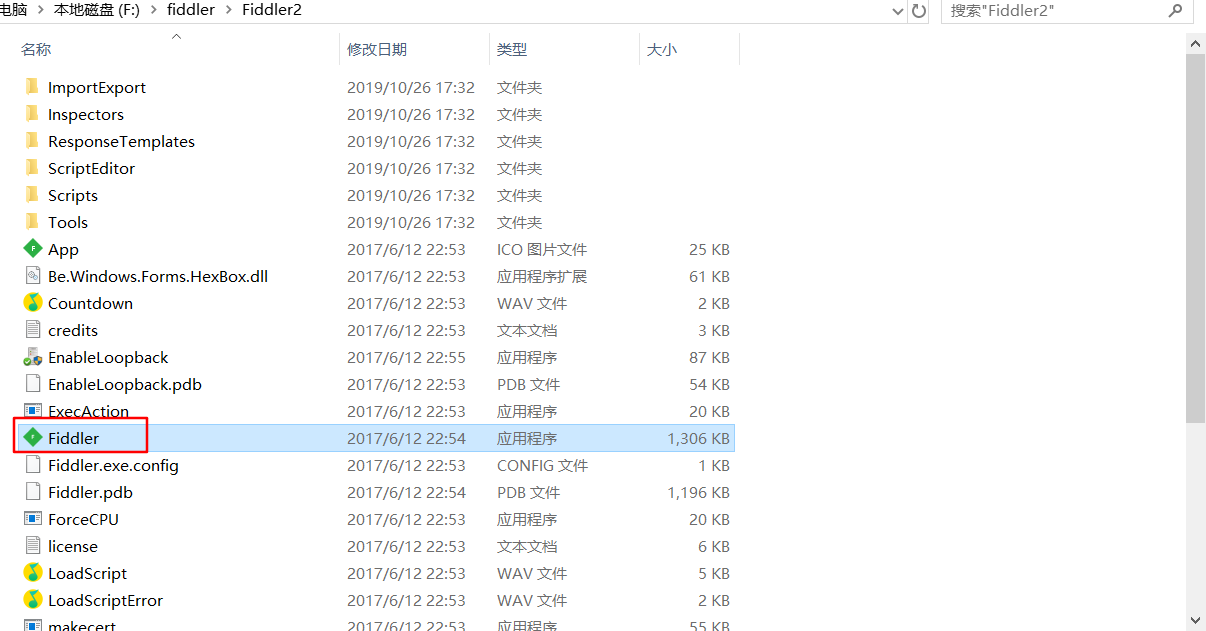
Task: Click the vertical scrollbar up arrow
Action: pos(1196,43)
